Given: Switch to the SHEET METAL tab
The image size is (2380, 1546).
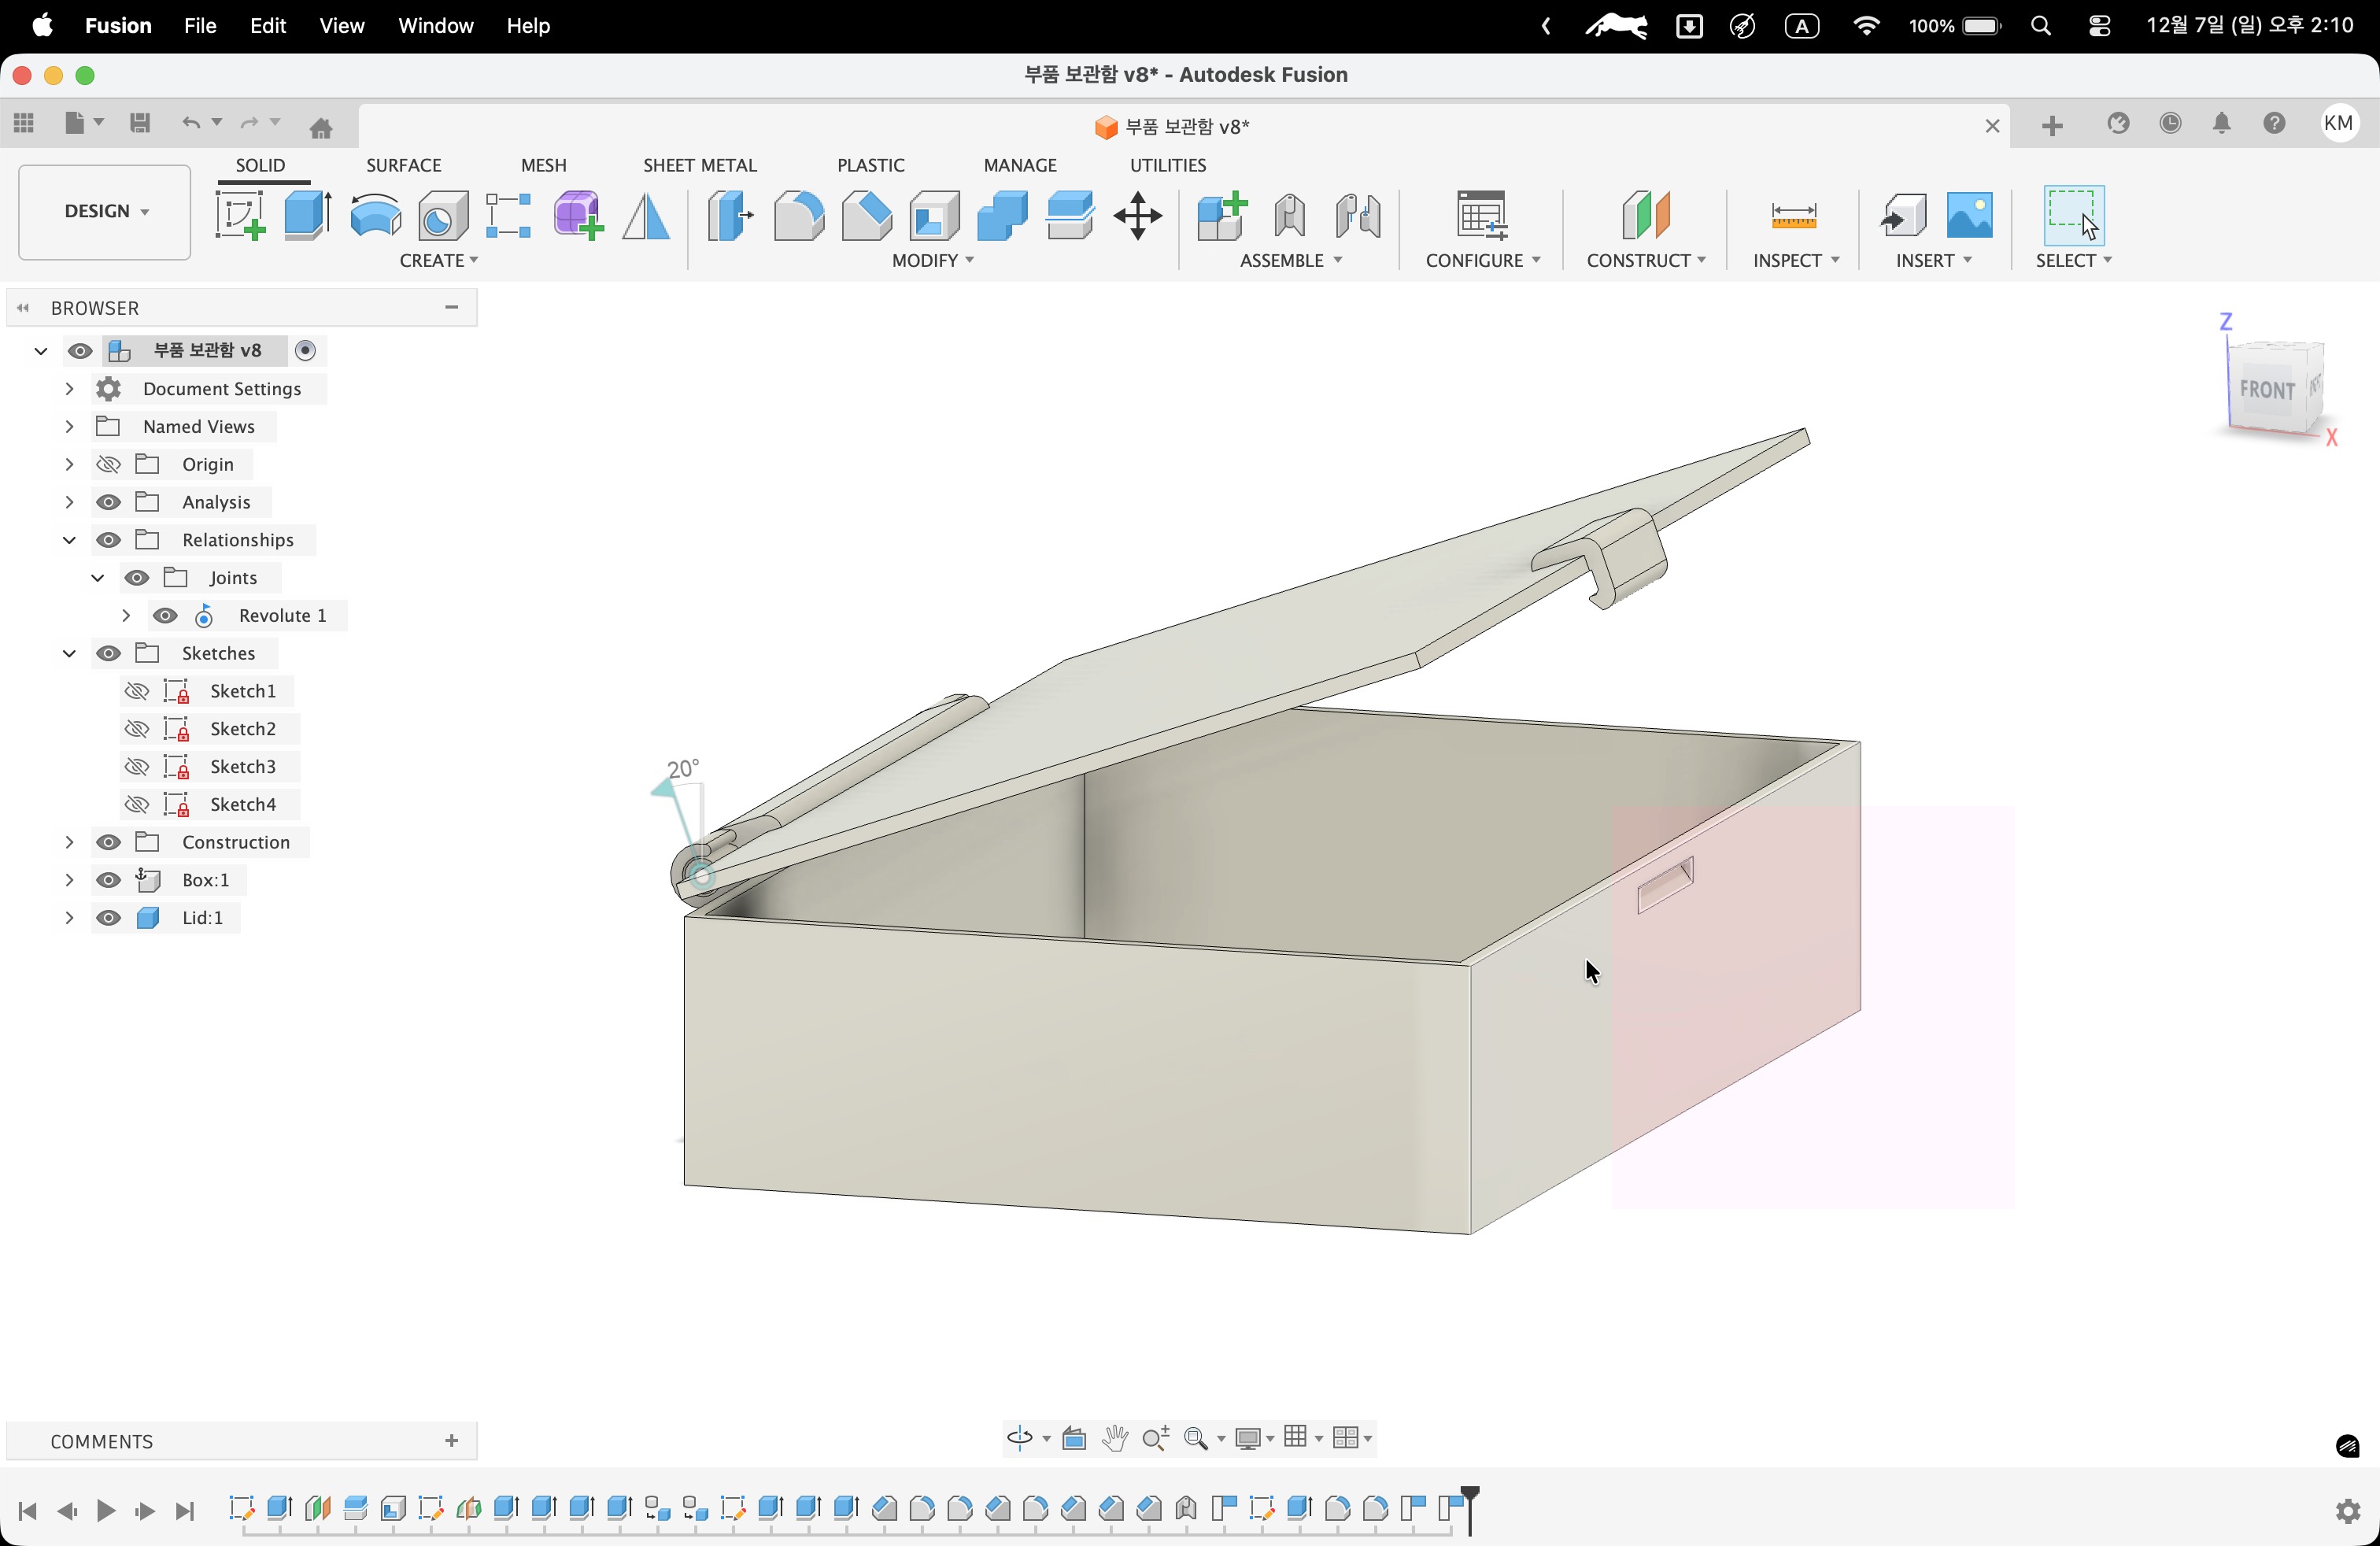Looking at the screenshot, I should (700, 165).
